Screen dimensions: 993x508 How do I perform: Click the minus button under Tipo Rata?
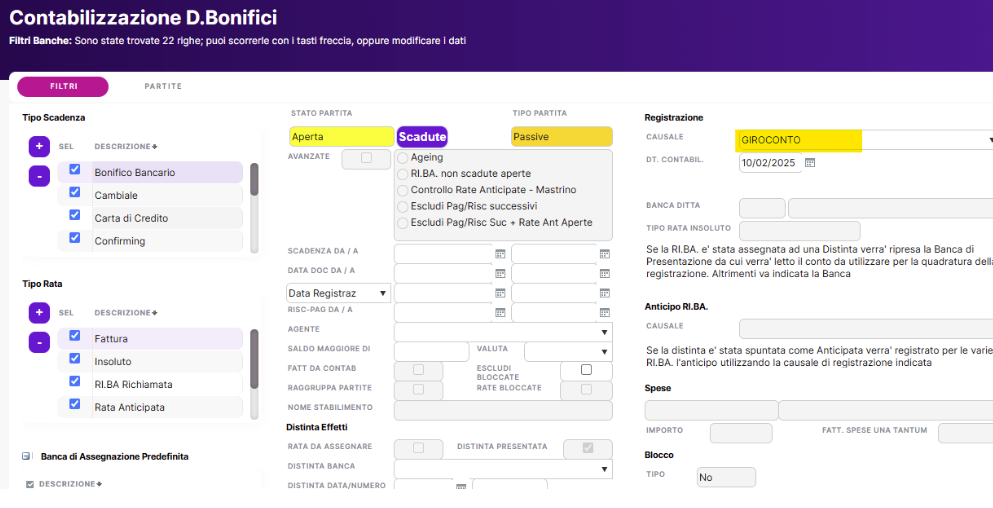tap(39, 343)
